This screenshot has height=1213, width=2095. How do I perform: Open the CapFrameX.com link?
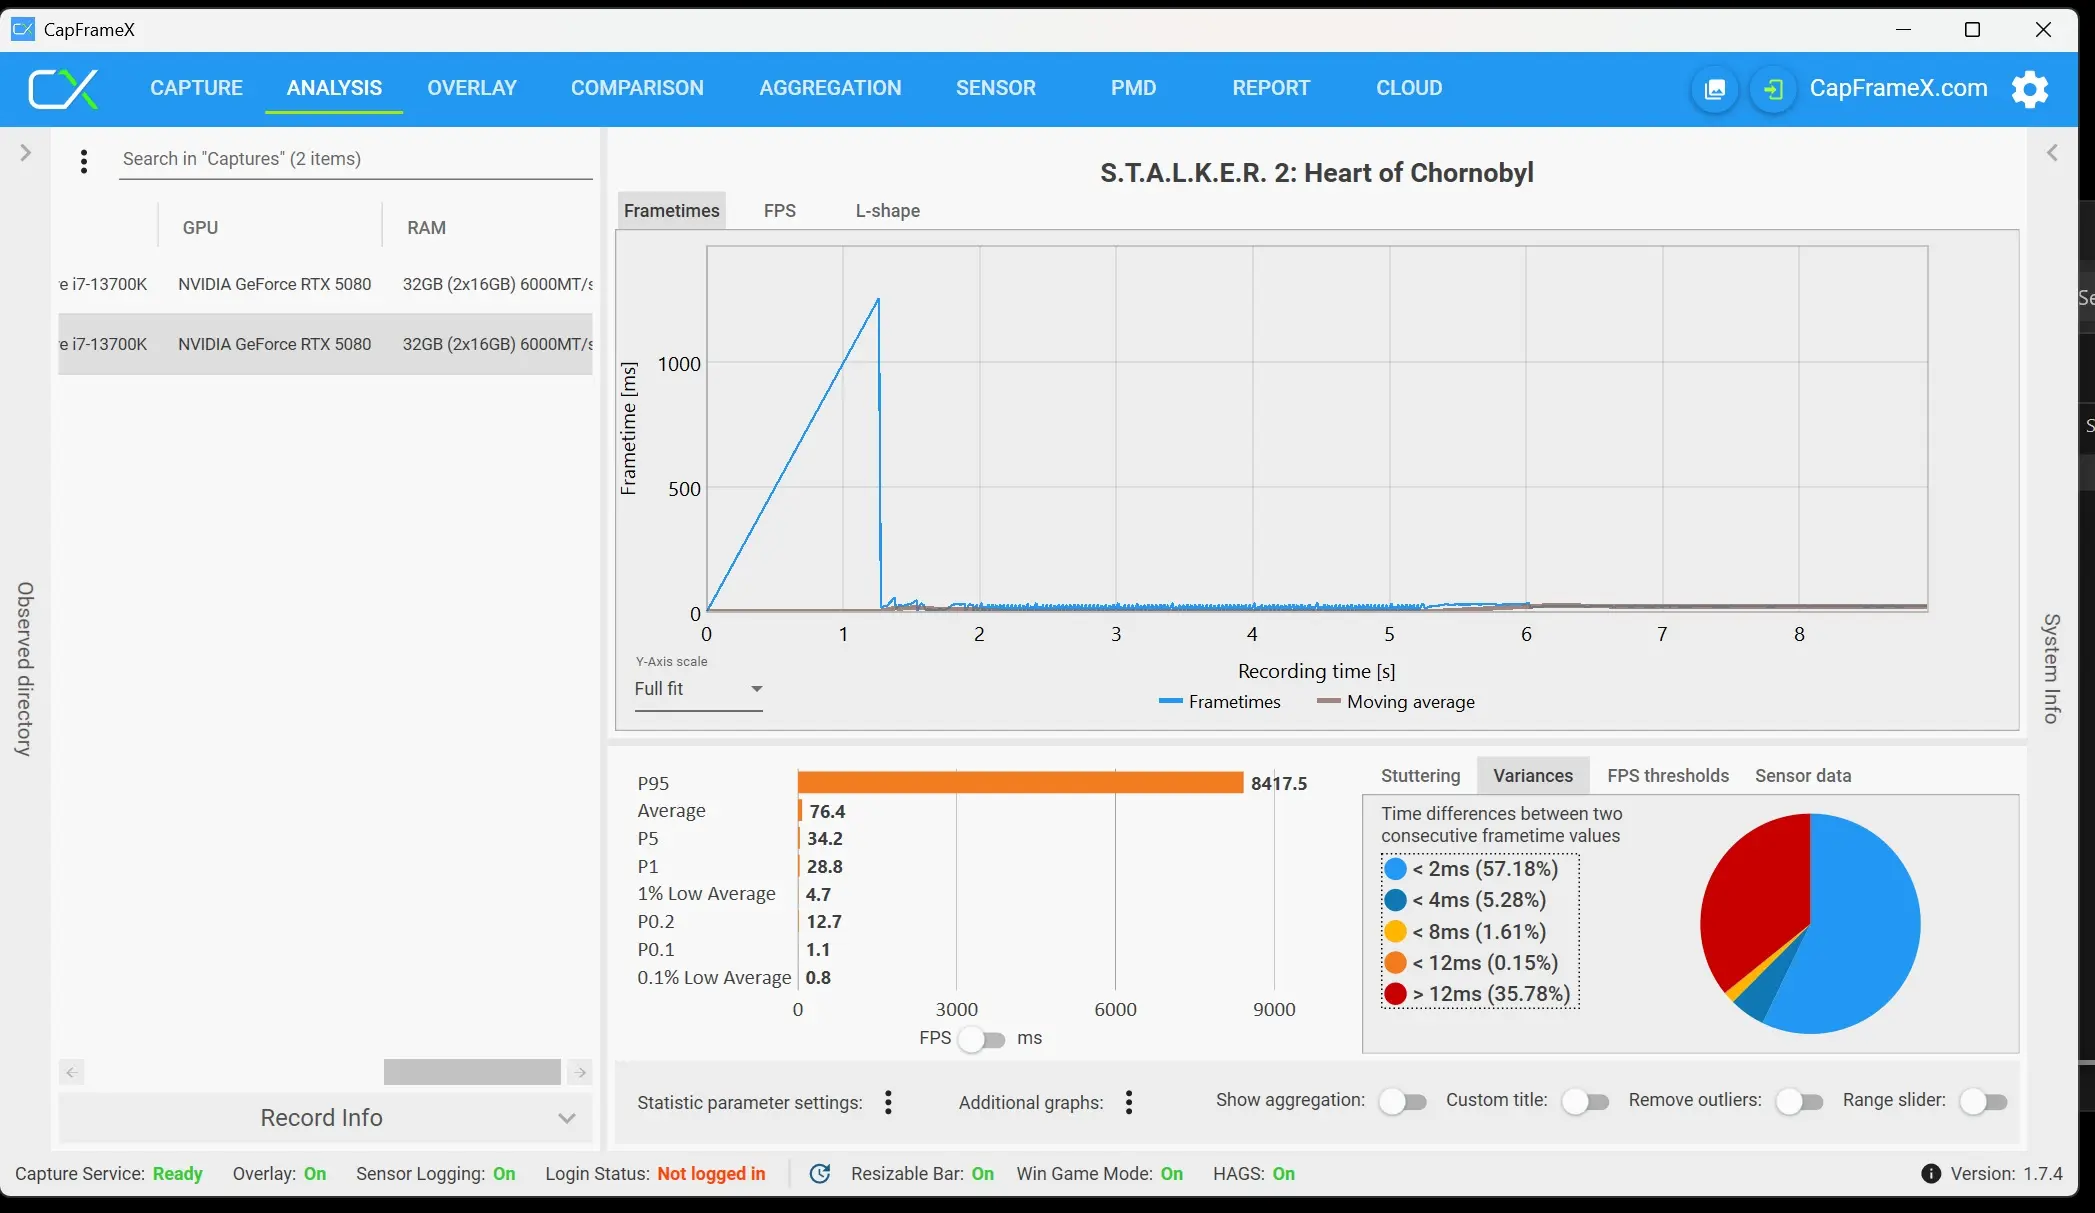point(1898,88)
